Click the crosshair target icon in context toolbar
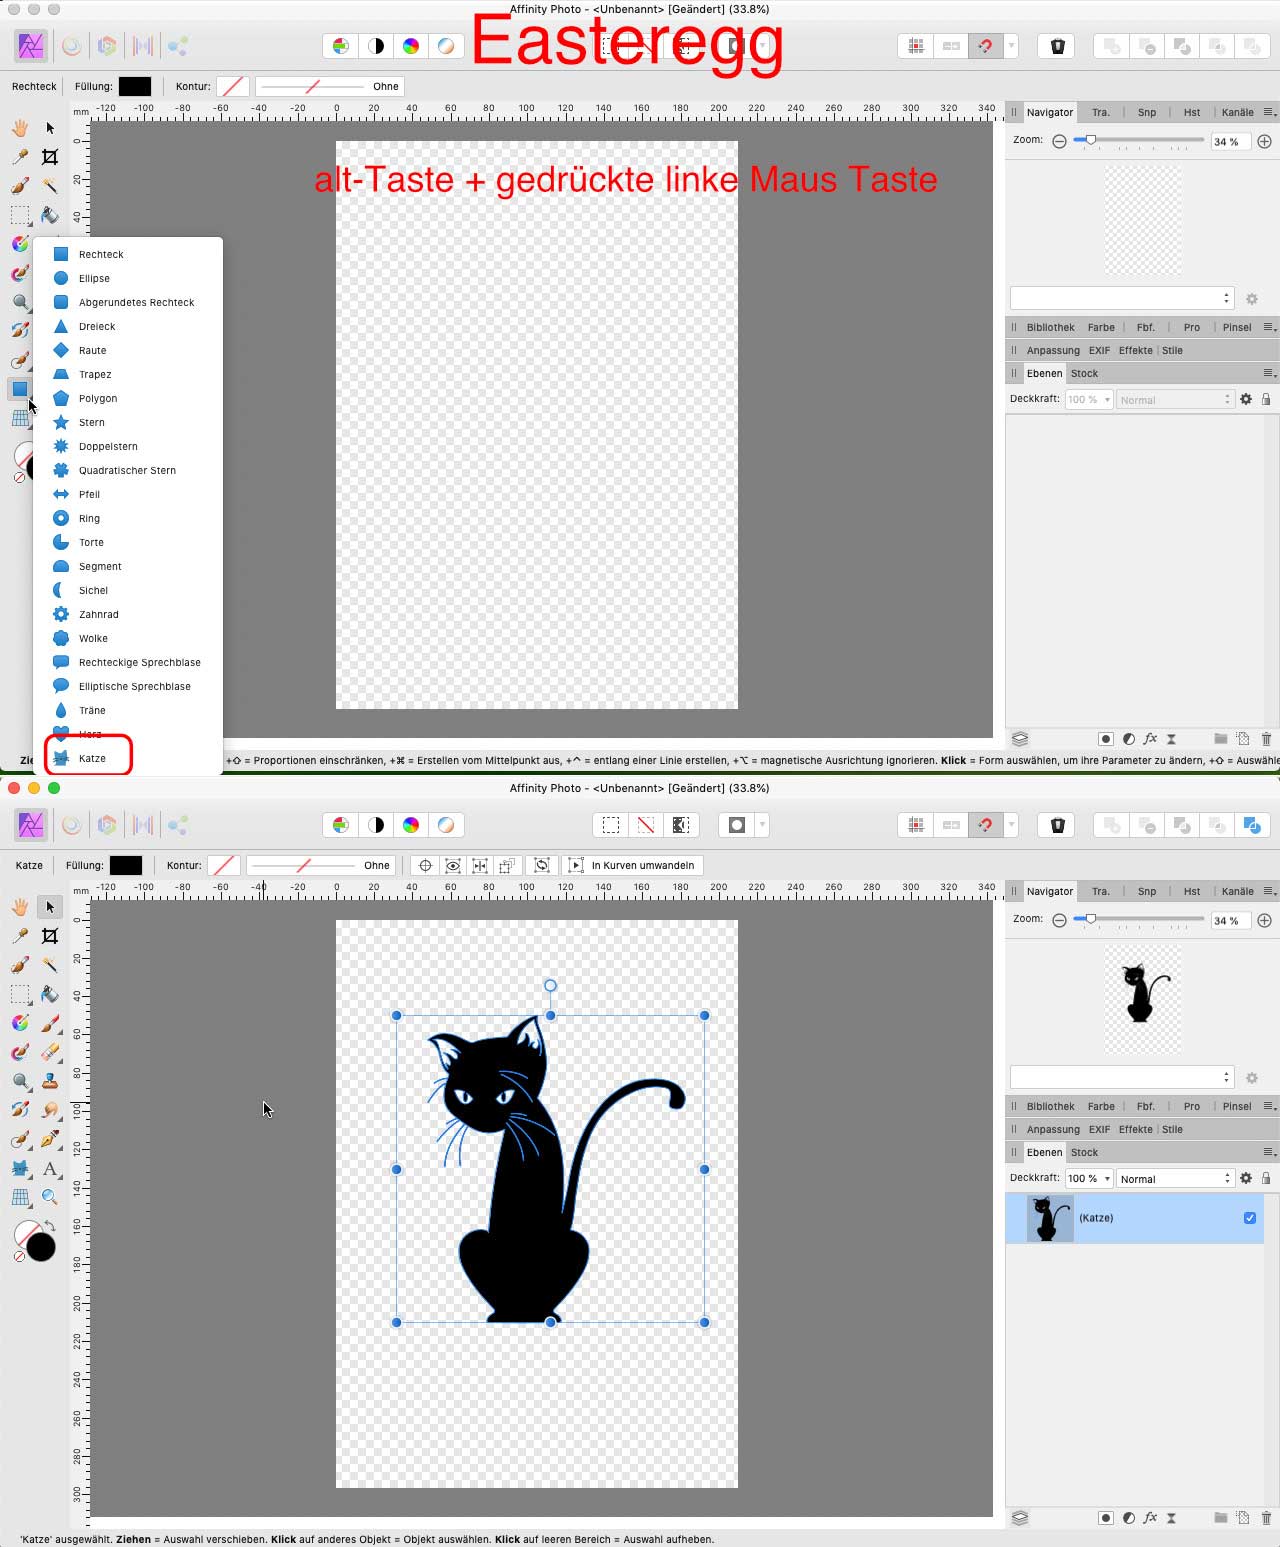 pyautogui.click(x=425, y=865)
